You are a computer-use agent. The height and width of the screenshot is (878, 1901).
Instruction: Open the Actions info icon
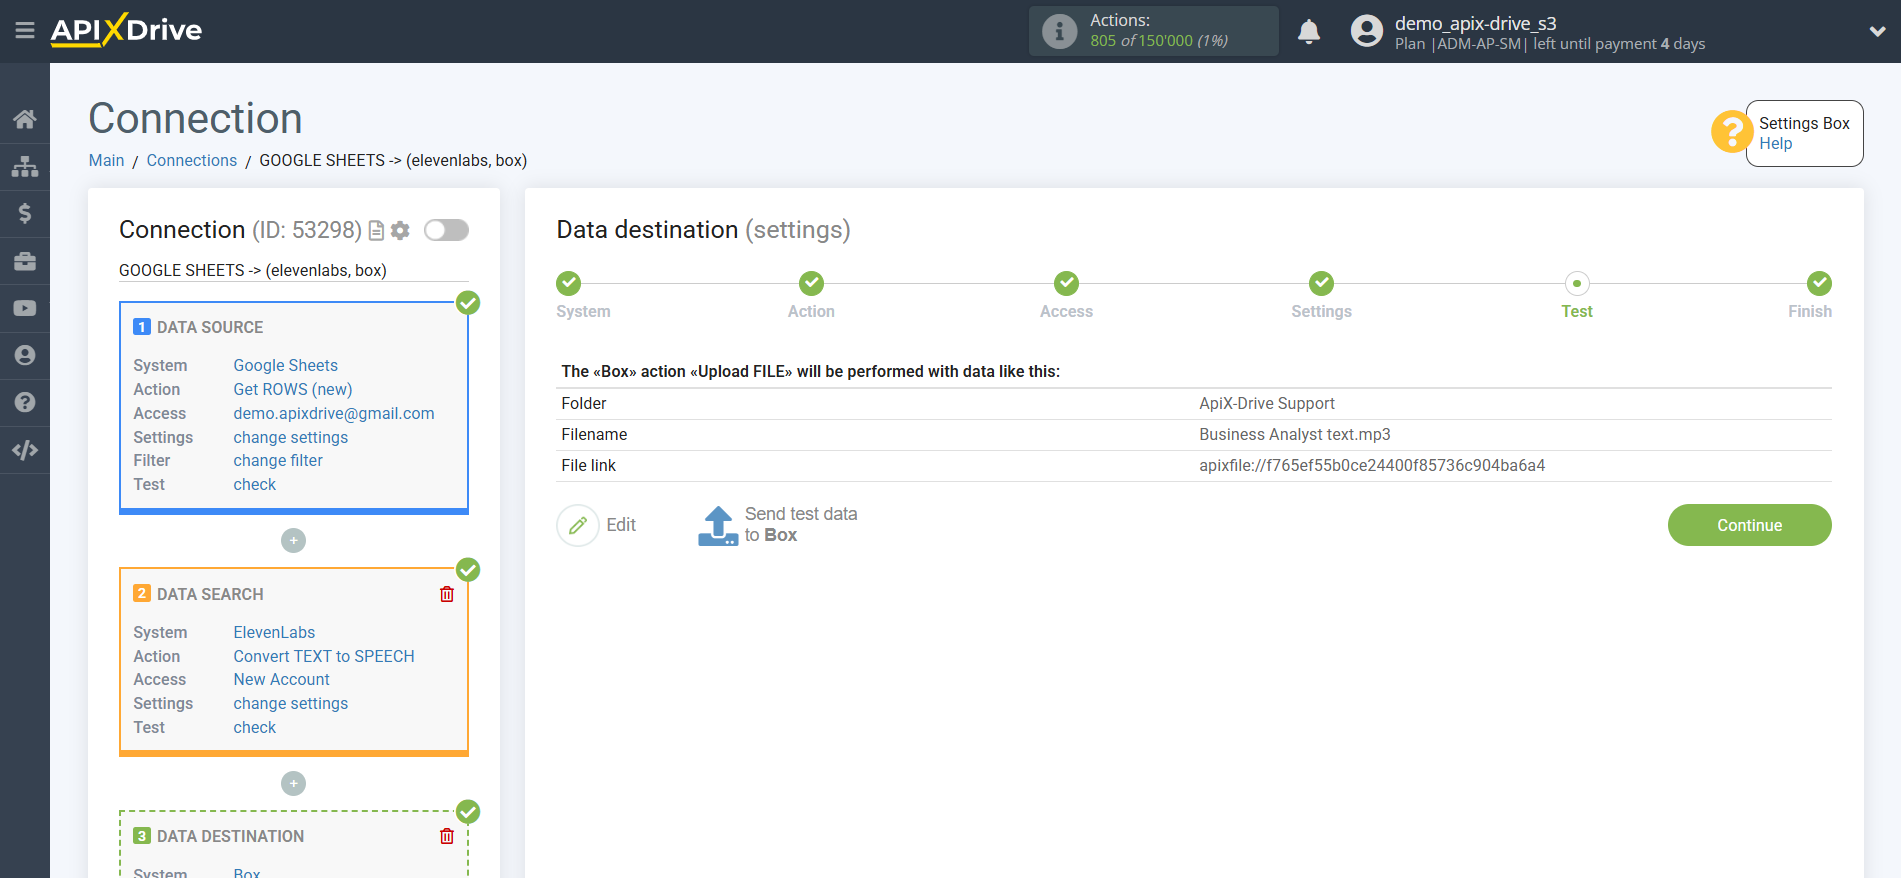[x=1059, y=31]
